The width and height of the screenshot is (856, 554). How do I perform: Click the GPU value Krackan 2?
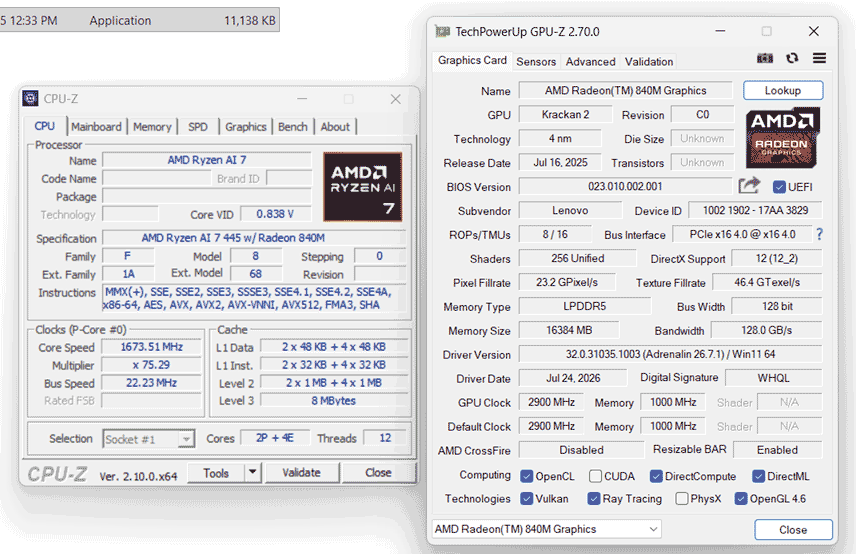(565, 115)
